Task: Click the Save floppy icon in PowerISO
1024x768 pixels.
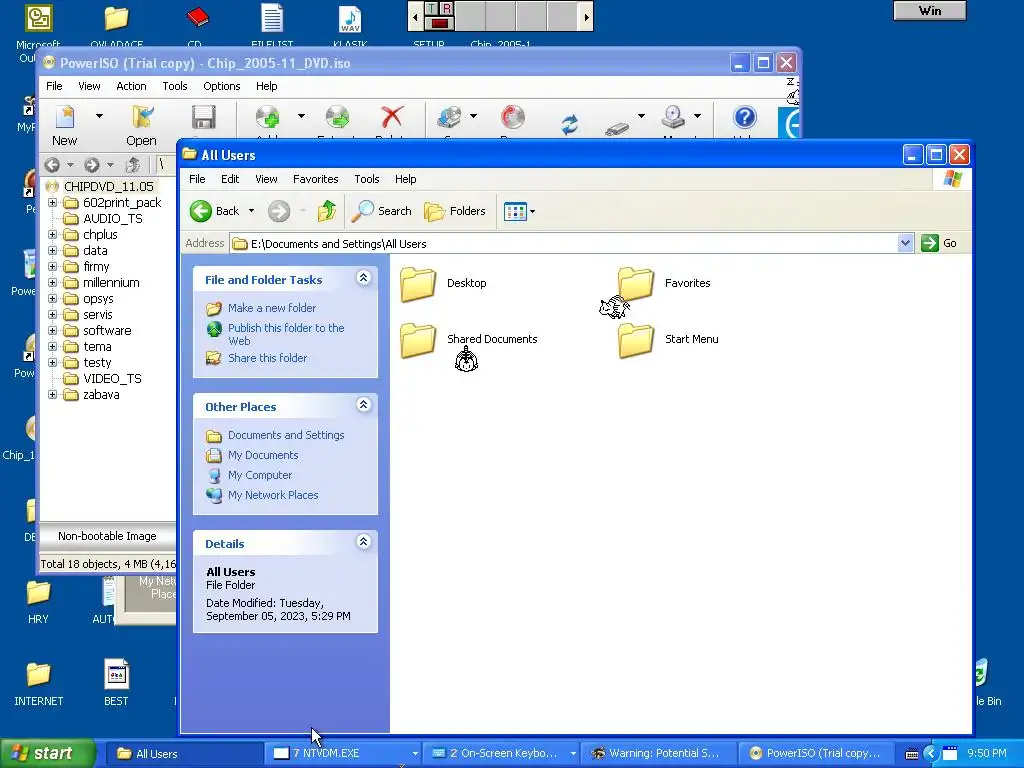Action: click(x=204, y=118)
